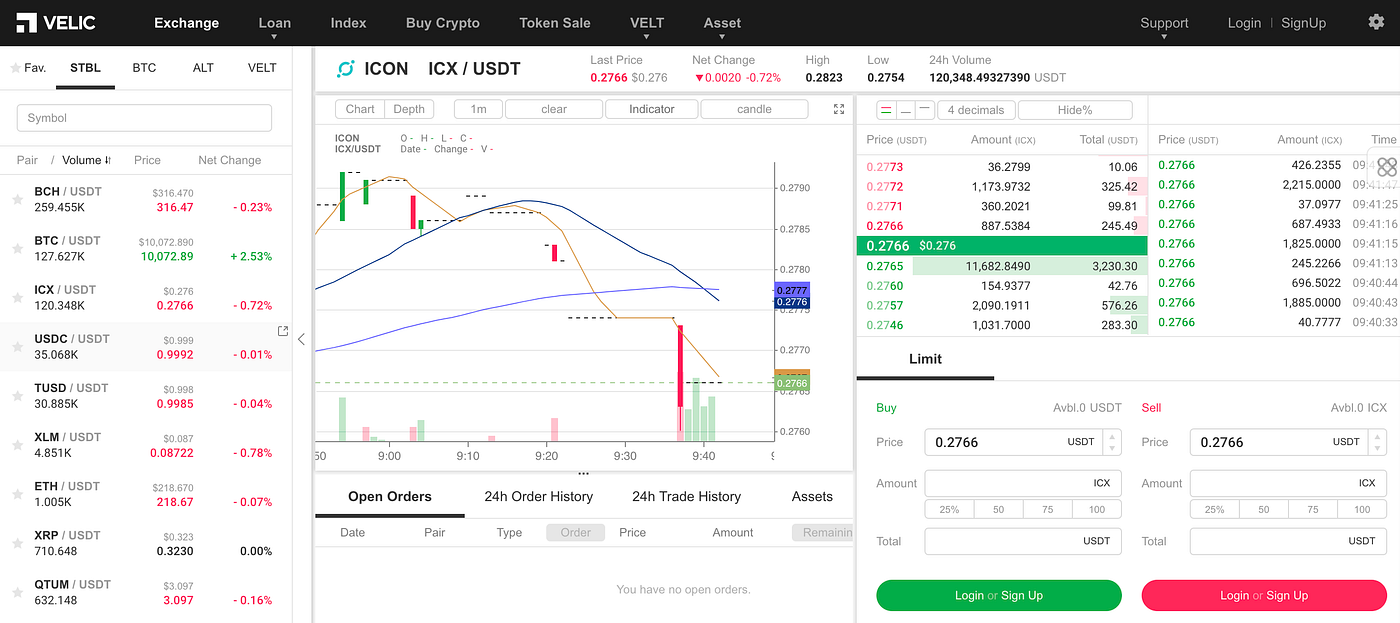Favorite the TUSD / USDT pair star
This screenshot has width=1400, height=623.
pyautogui.click(x=17, y=396)
